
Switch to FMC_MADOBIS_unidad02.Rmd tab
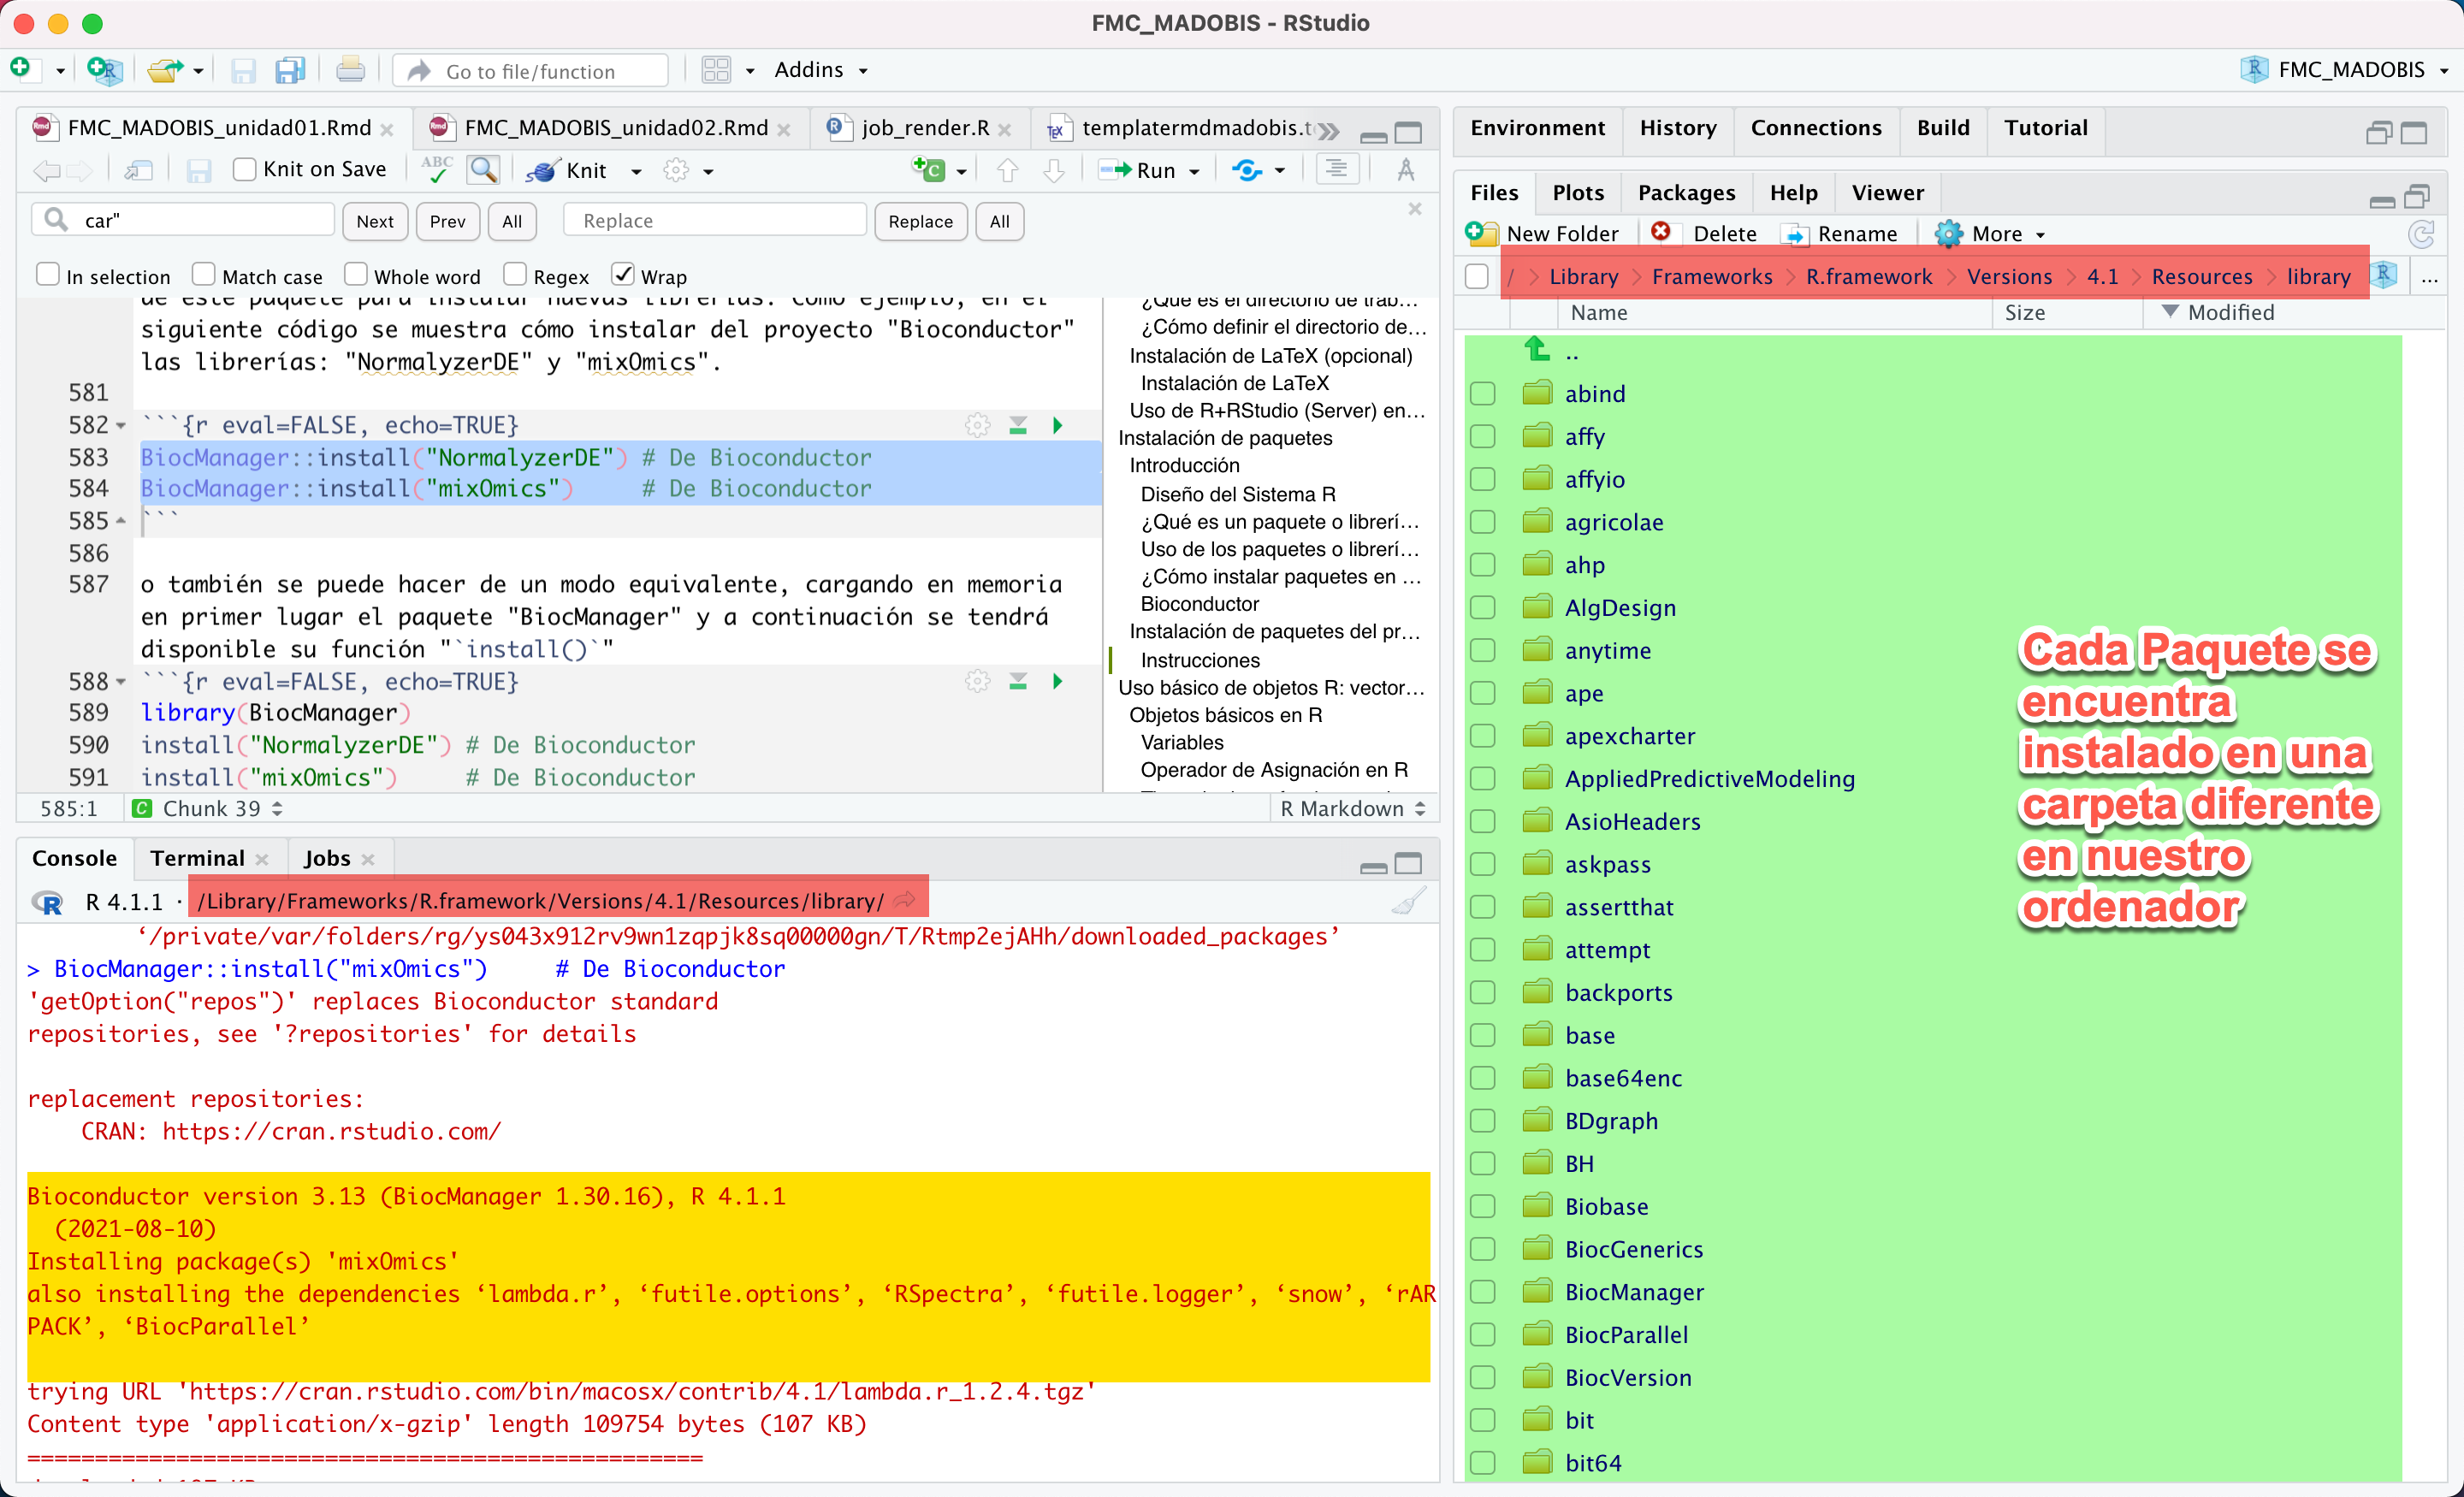pos(616,128)
